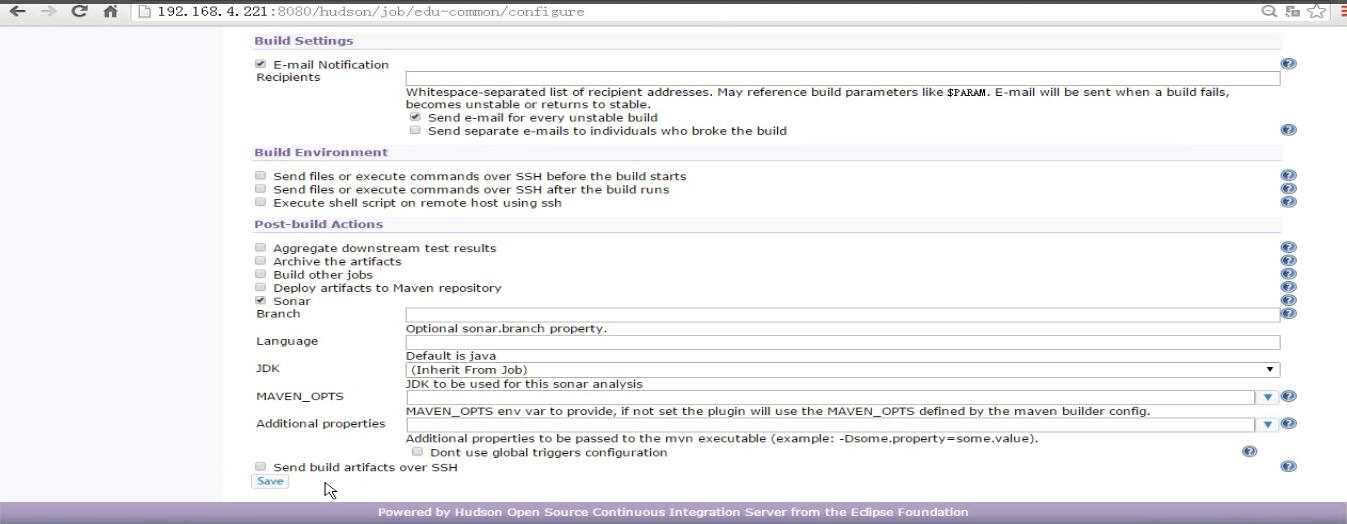Check Dont use global triggers configuration

(417, 452)
